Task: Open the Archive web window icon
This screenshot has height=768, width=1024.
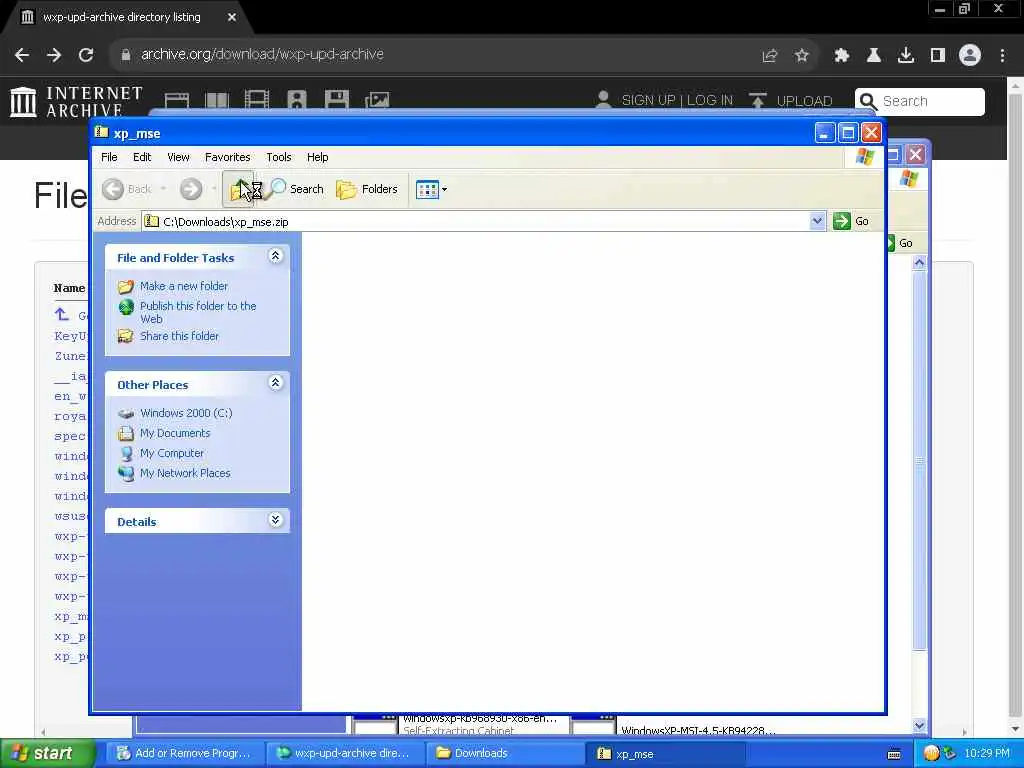Action: point(177,101)
